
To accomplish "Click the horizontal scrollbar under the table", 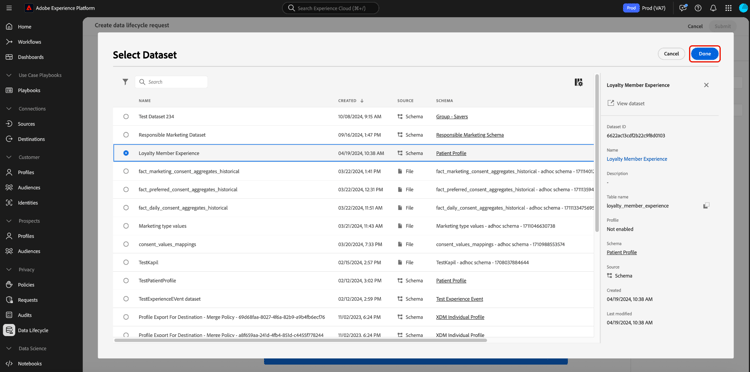I will 300,340.
